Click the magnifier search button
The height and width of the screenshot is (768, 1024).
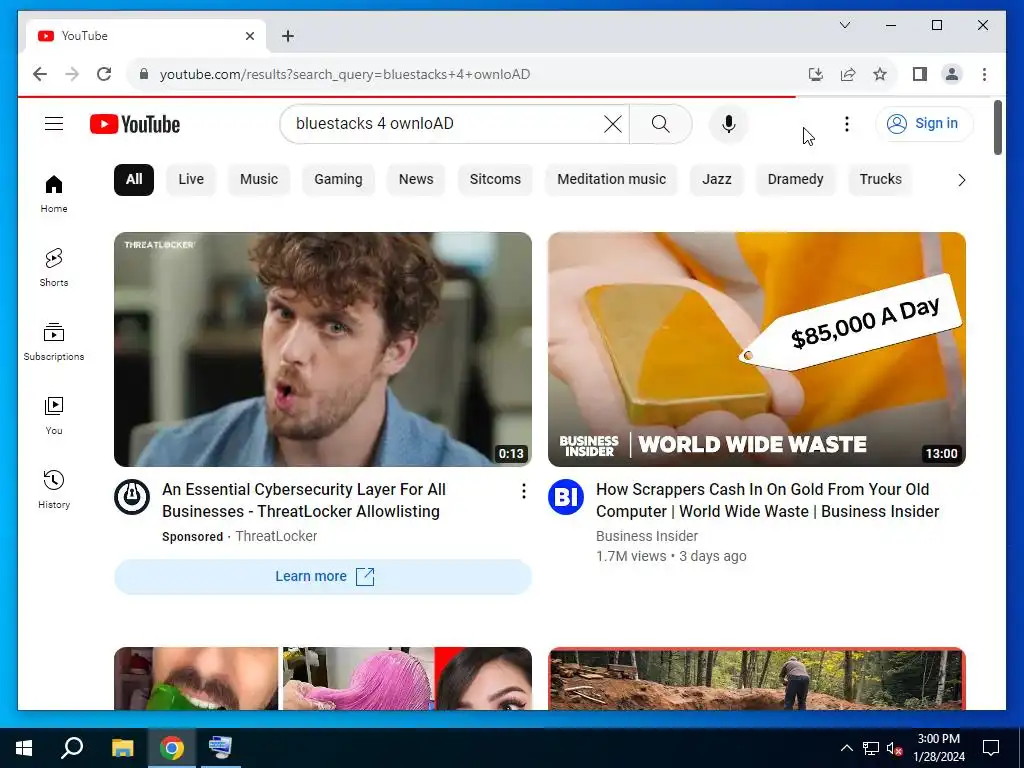coord(660,123)
